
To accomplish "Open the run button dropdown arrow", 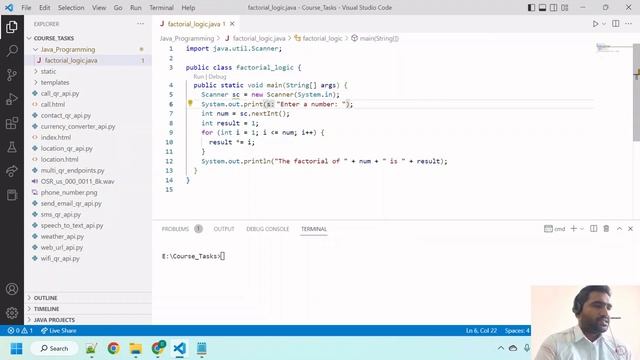I will point(604,24).
